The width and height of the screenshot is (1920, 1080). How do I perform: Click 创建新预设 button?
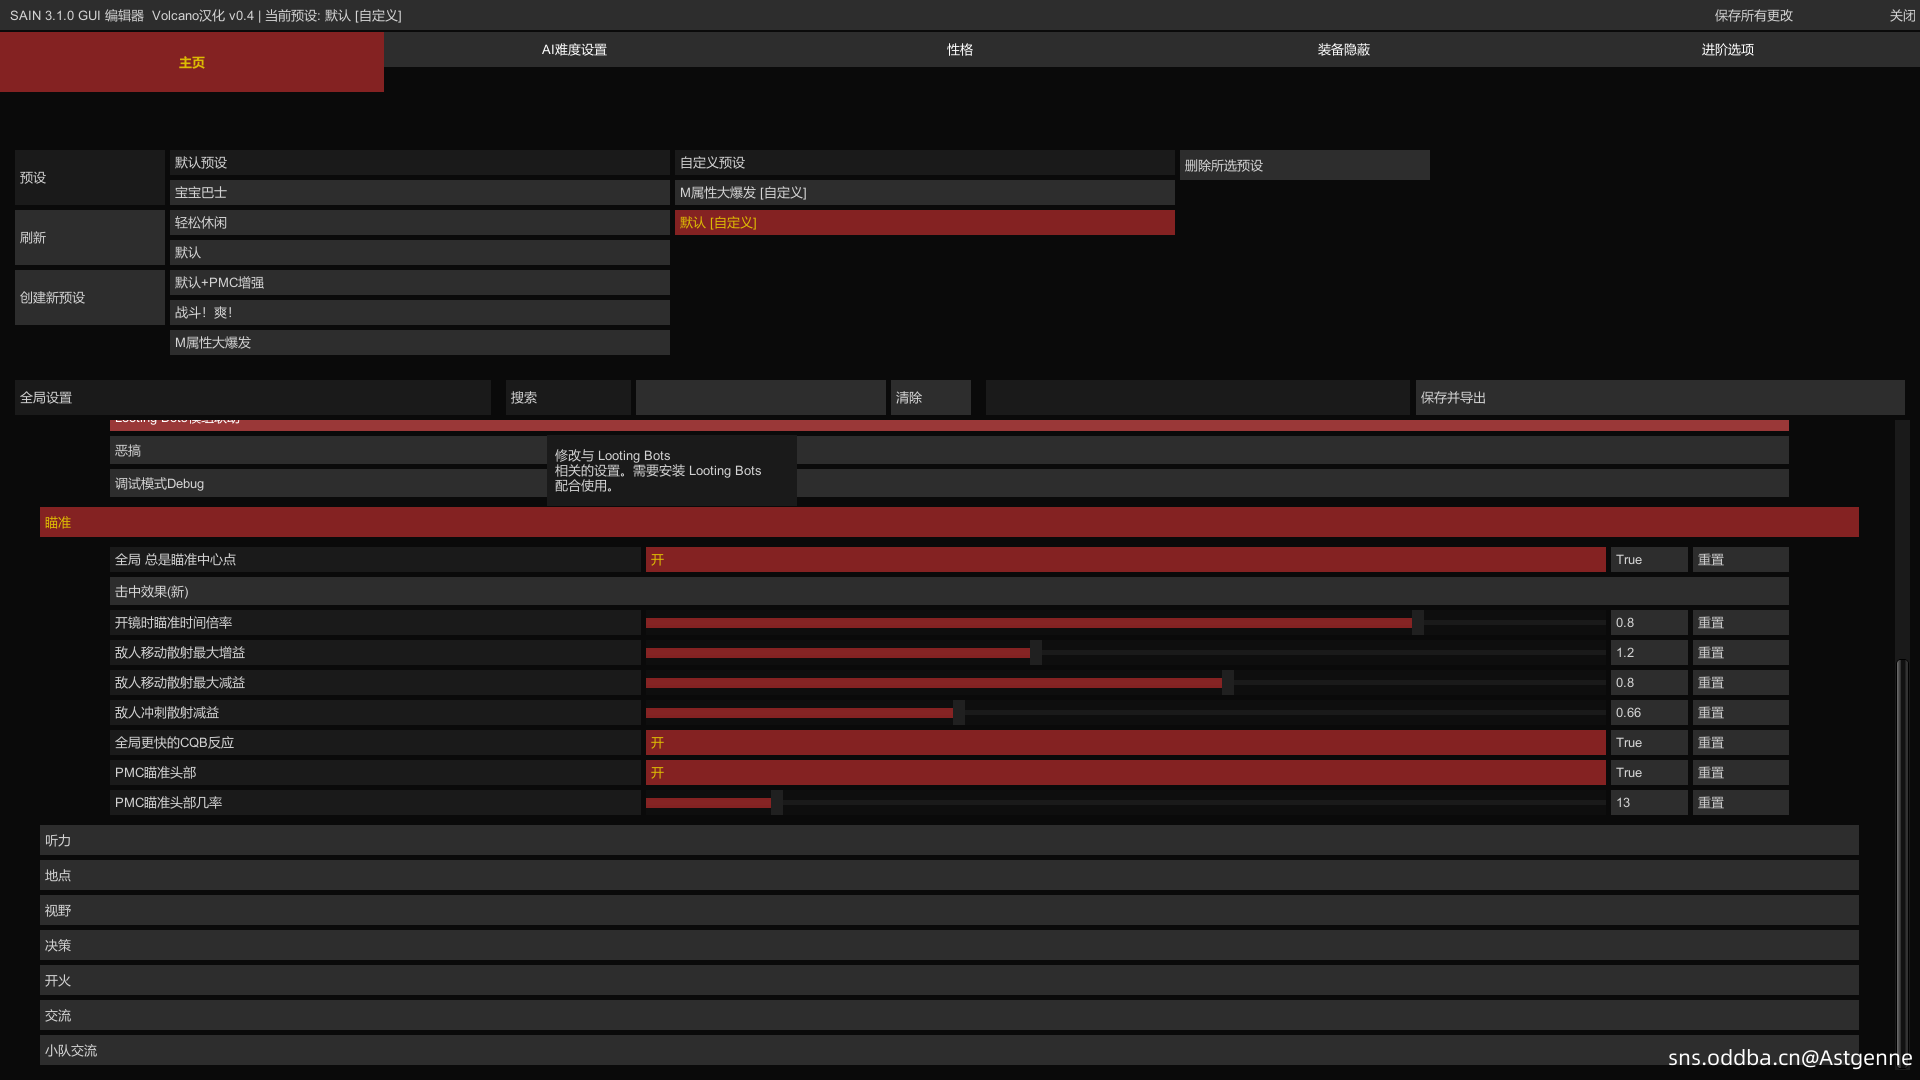(89, 298)
